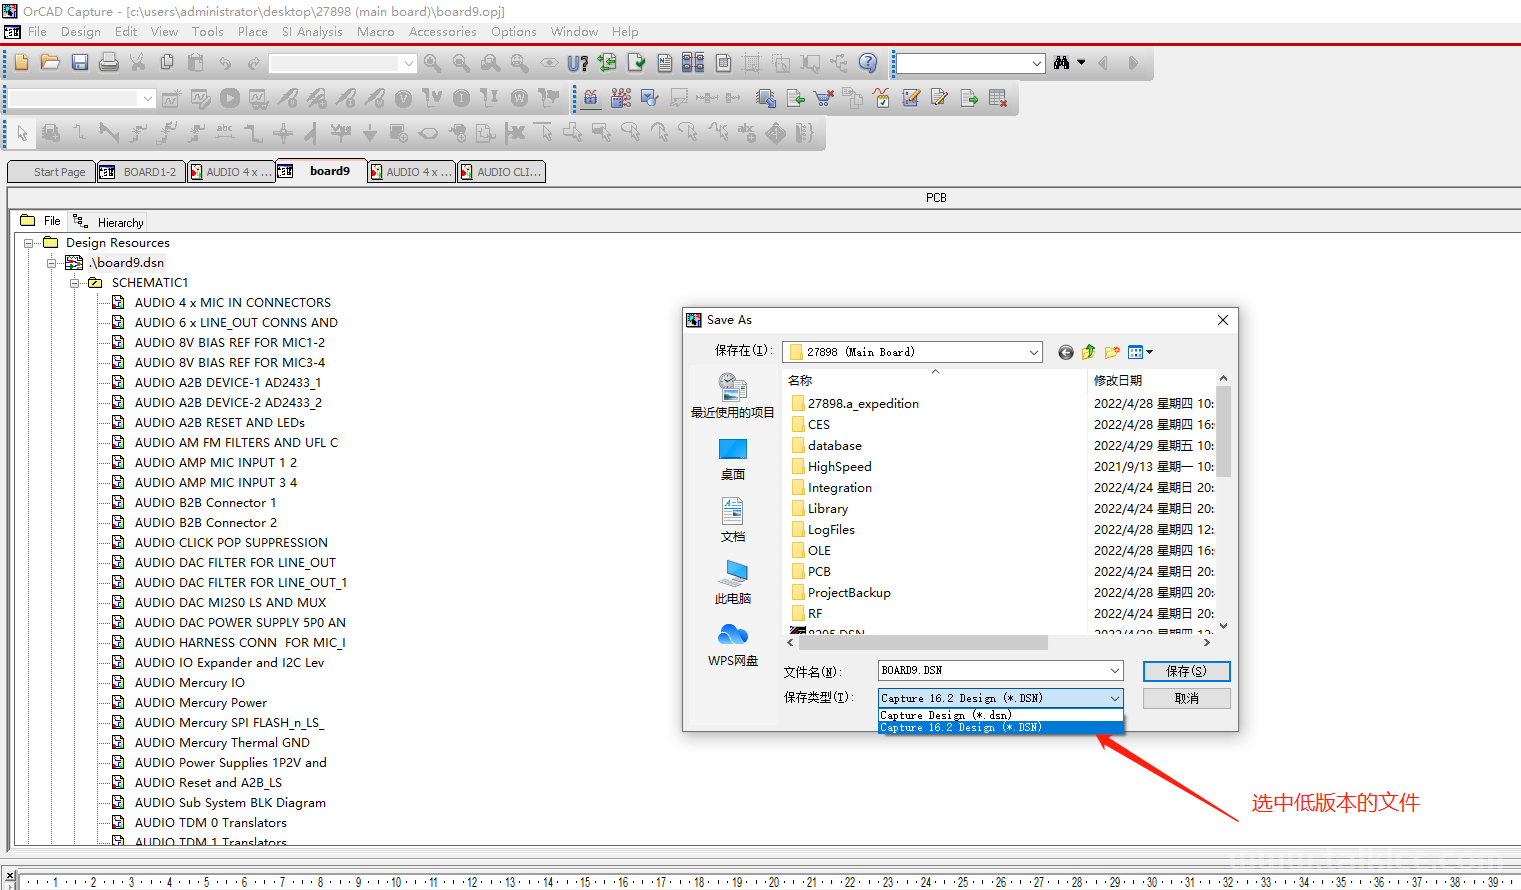Click the blue Help question mark icon
This screenshot has height=890, width=1521.
coord(868,62)
